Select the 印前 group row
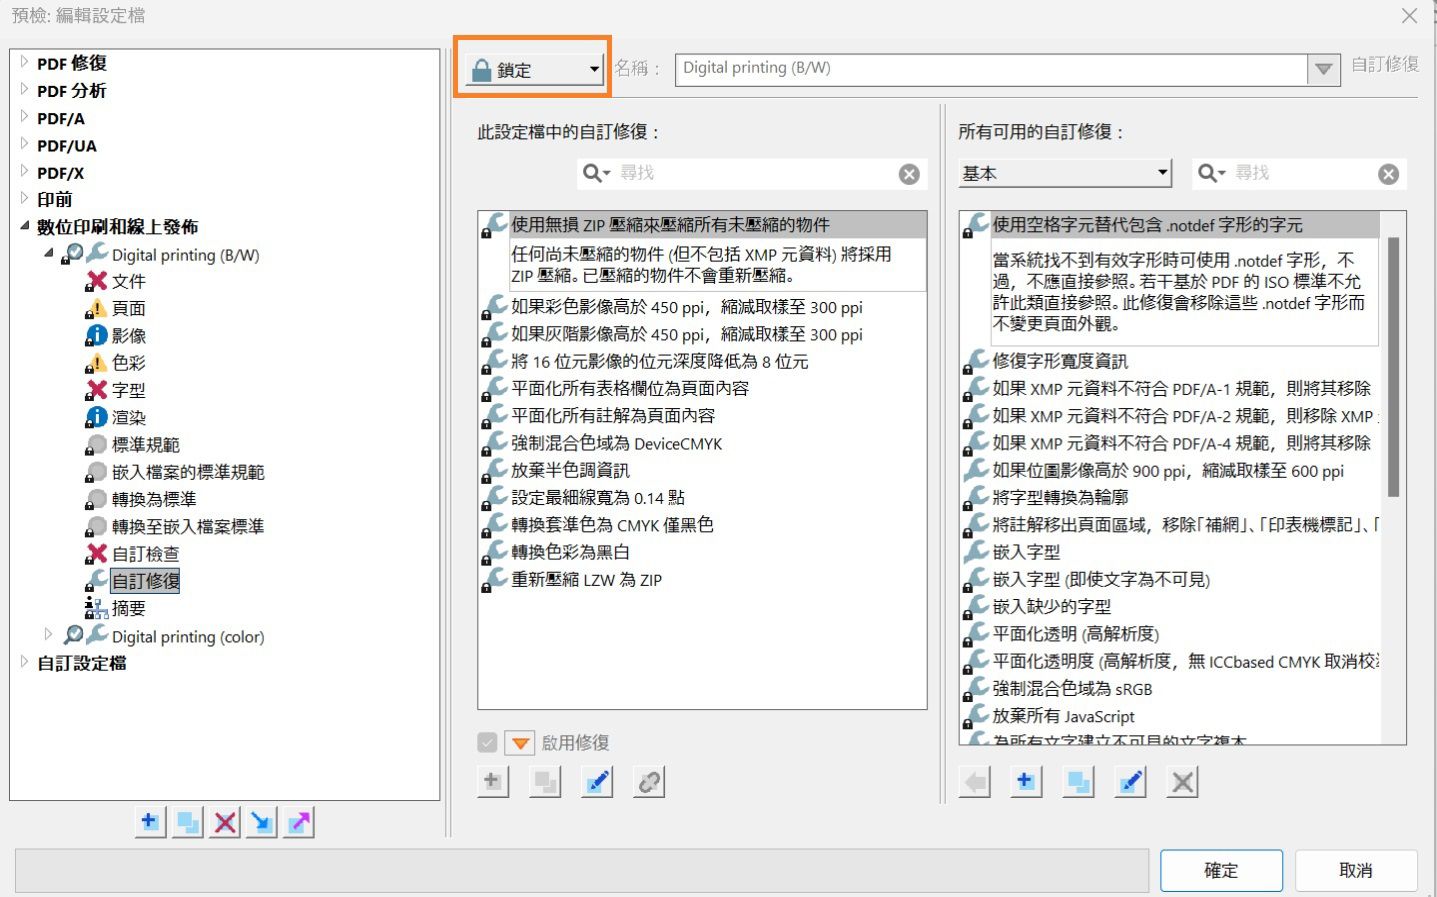This screenshot has height=897, width=1437. click(x=55, y=199)
